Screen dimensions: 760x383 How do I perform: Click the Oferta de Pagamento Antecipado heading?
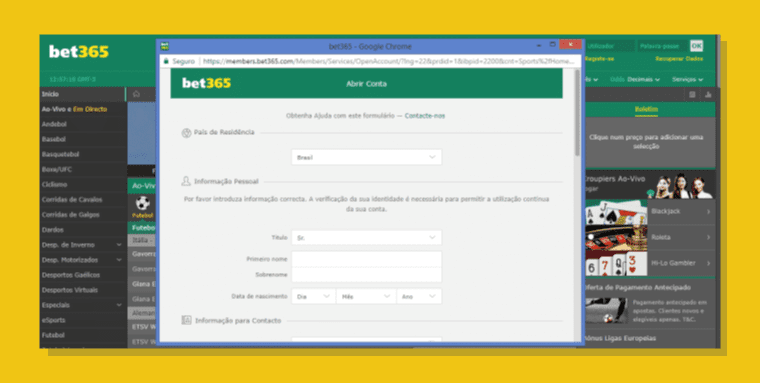coord(637,287)
